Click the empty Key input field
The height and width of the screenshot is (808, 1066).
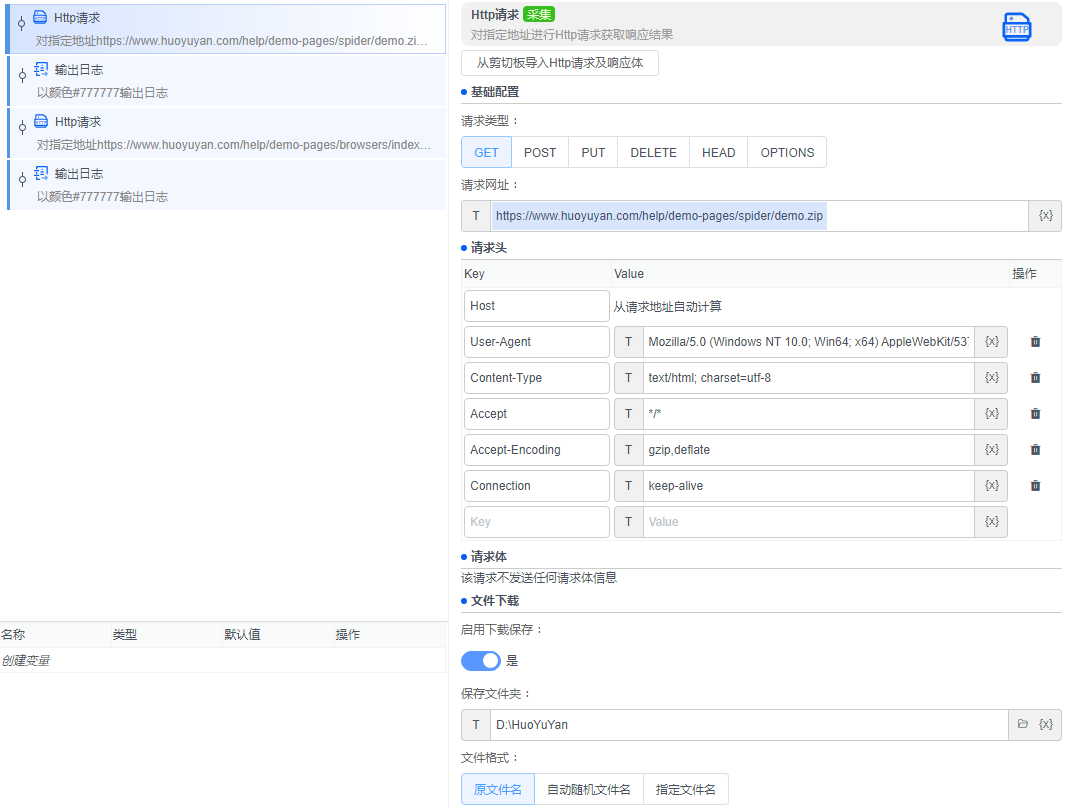[x=537, y=522]
